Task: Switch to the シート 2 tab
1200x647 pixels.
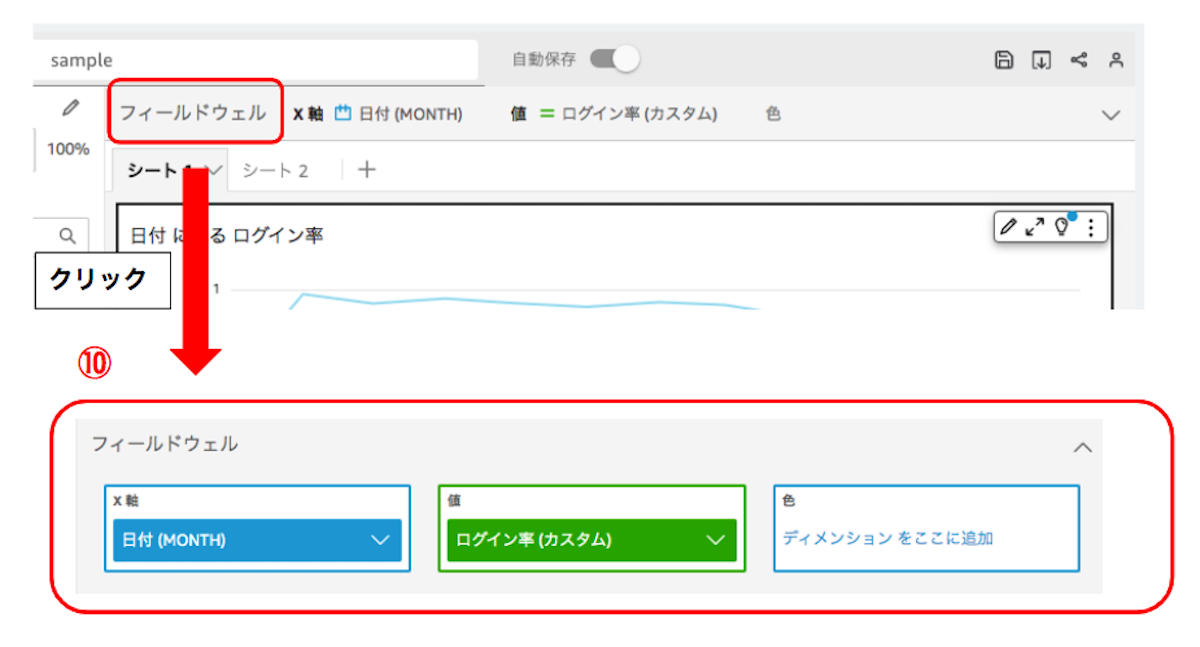Action: pos(275,171)
